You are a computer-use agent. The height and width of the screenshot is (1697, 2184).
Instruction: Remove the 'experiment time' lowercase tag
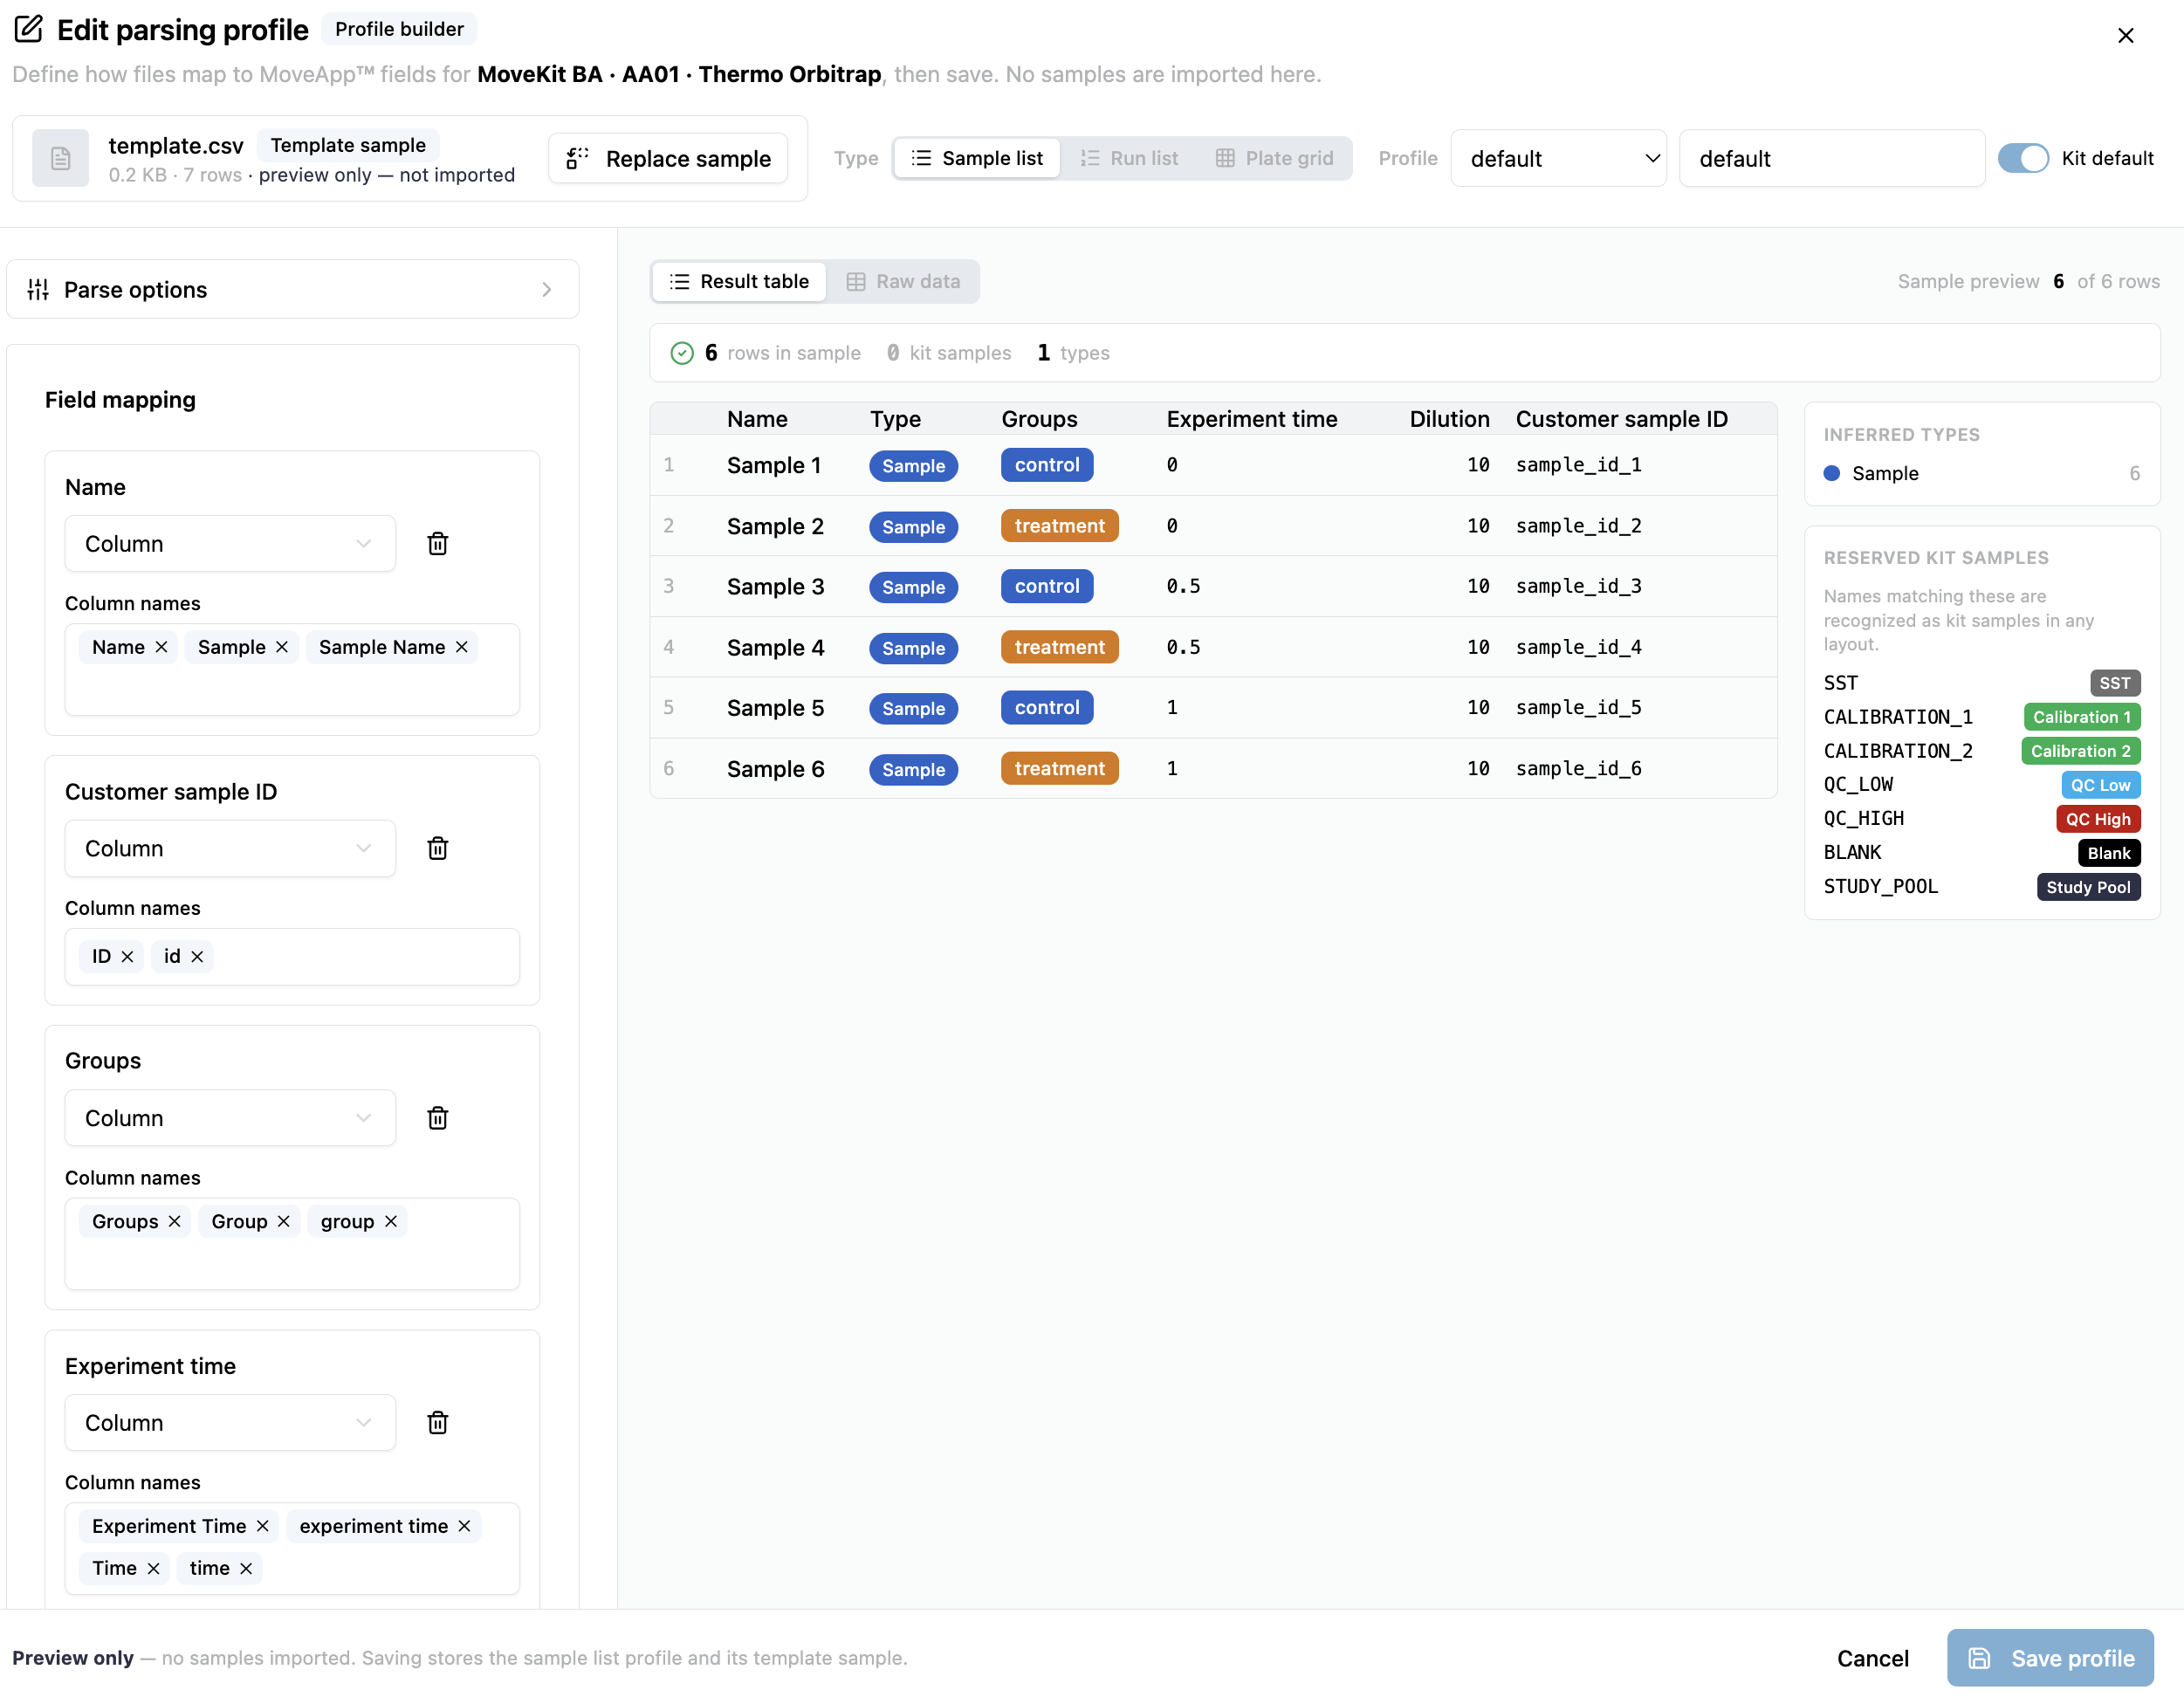[x=464, y=1527]
